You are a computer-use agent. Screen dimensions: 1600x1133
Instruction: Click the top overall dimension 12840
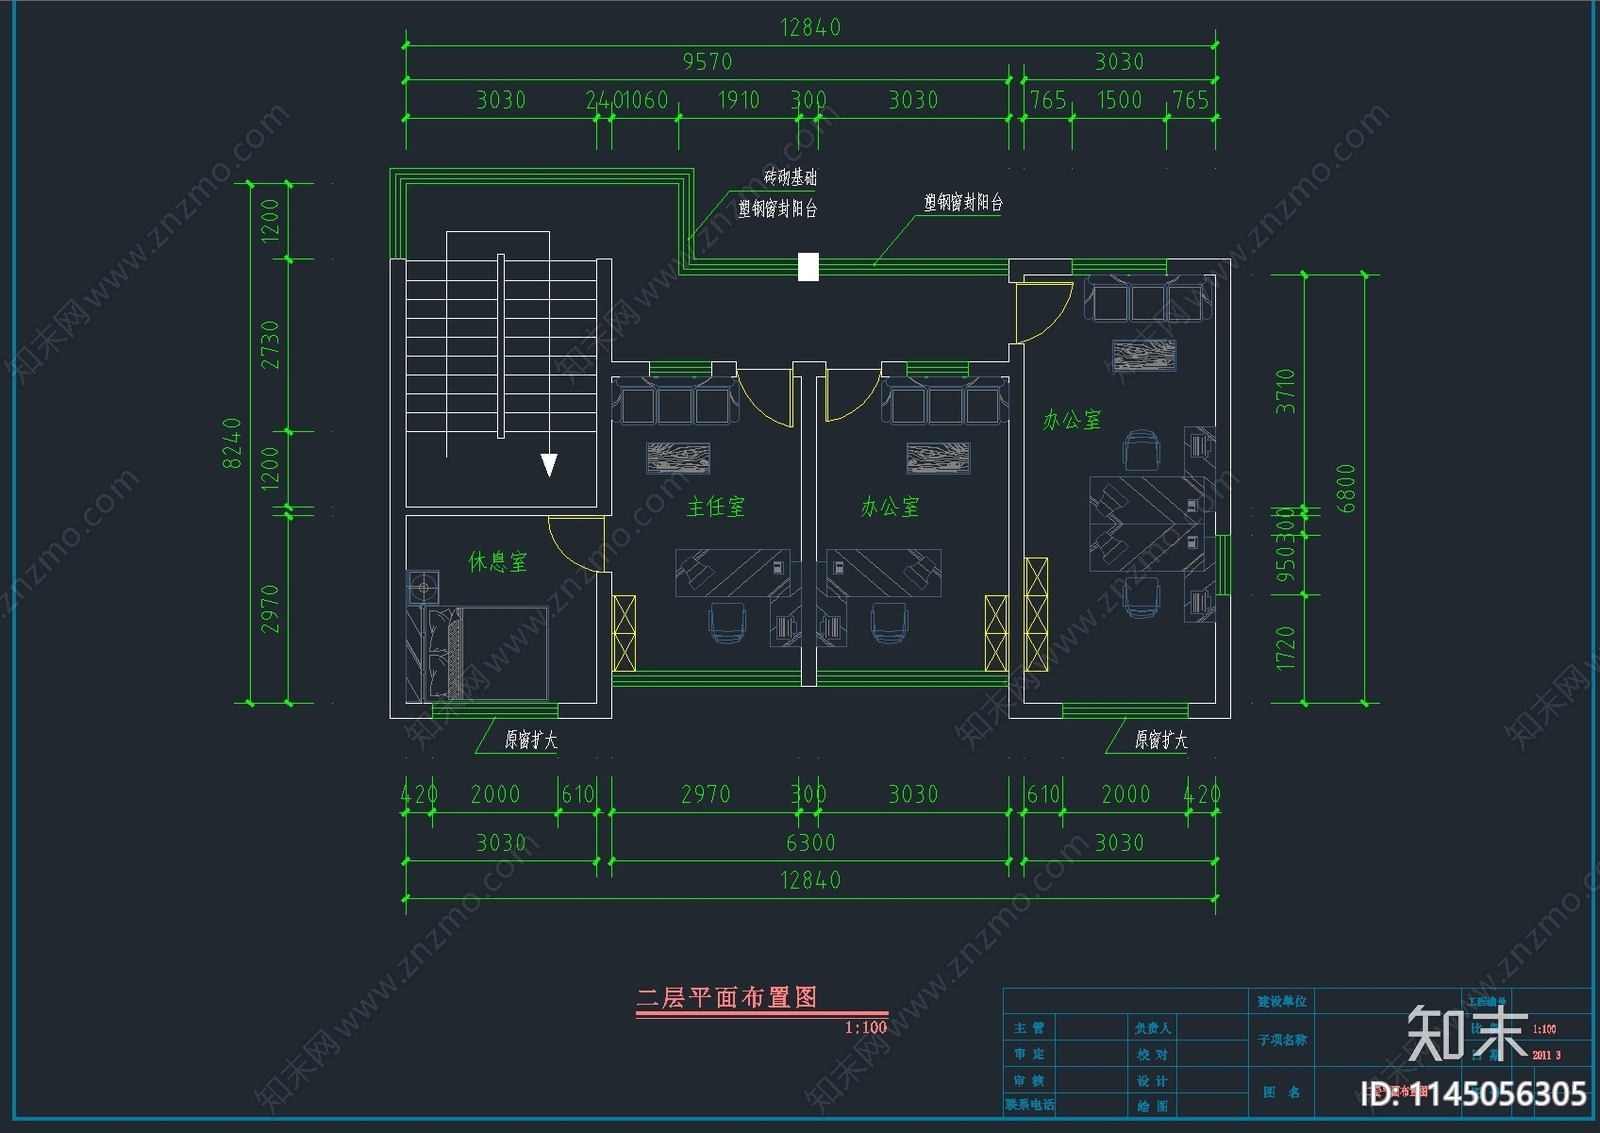tap(811, 28)
